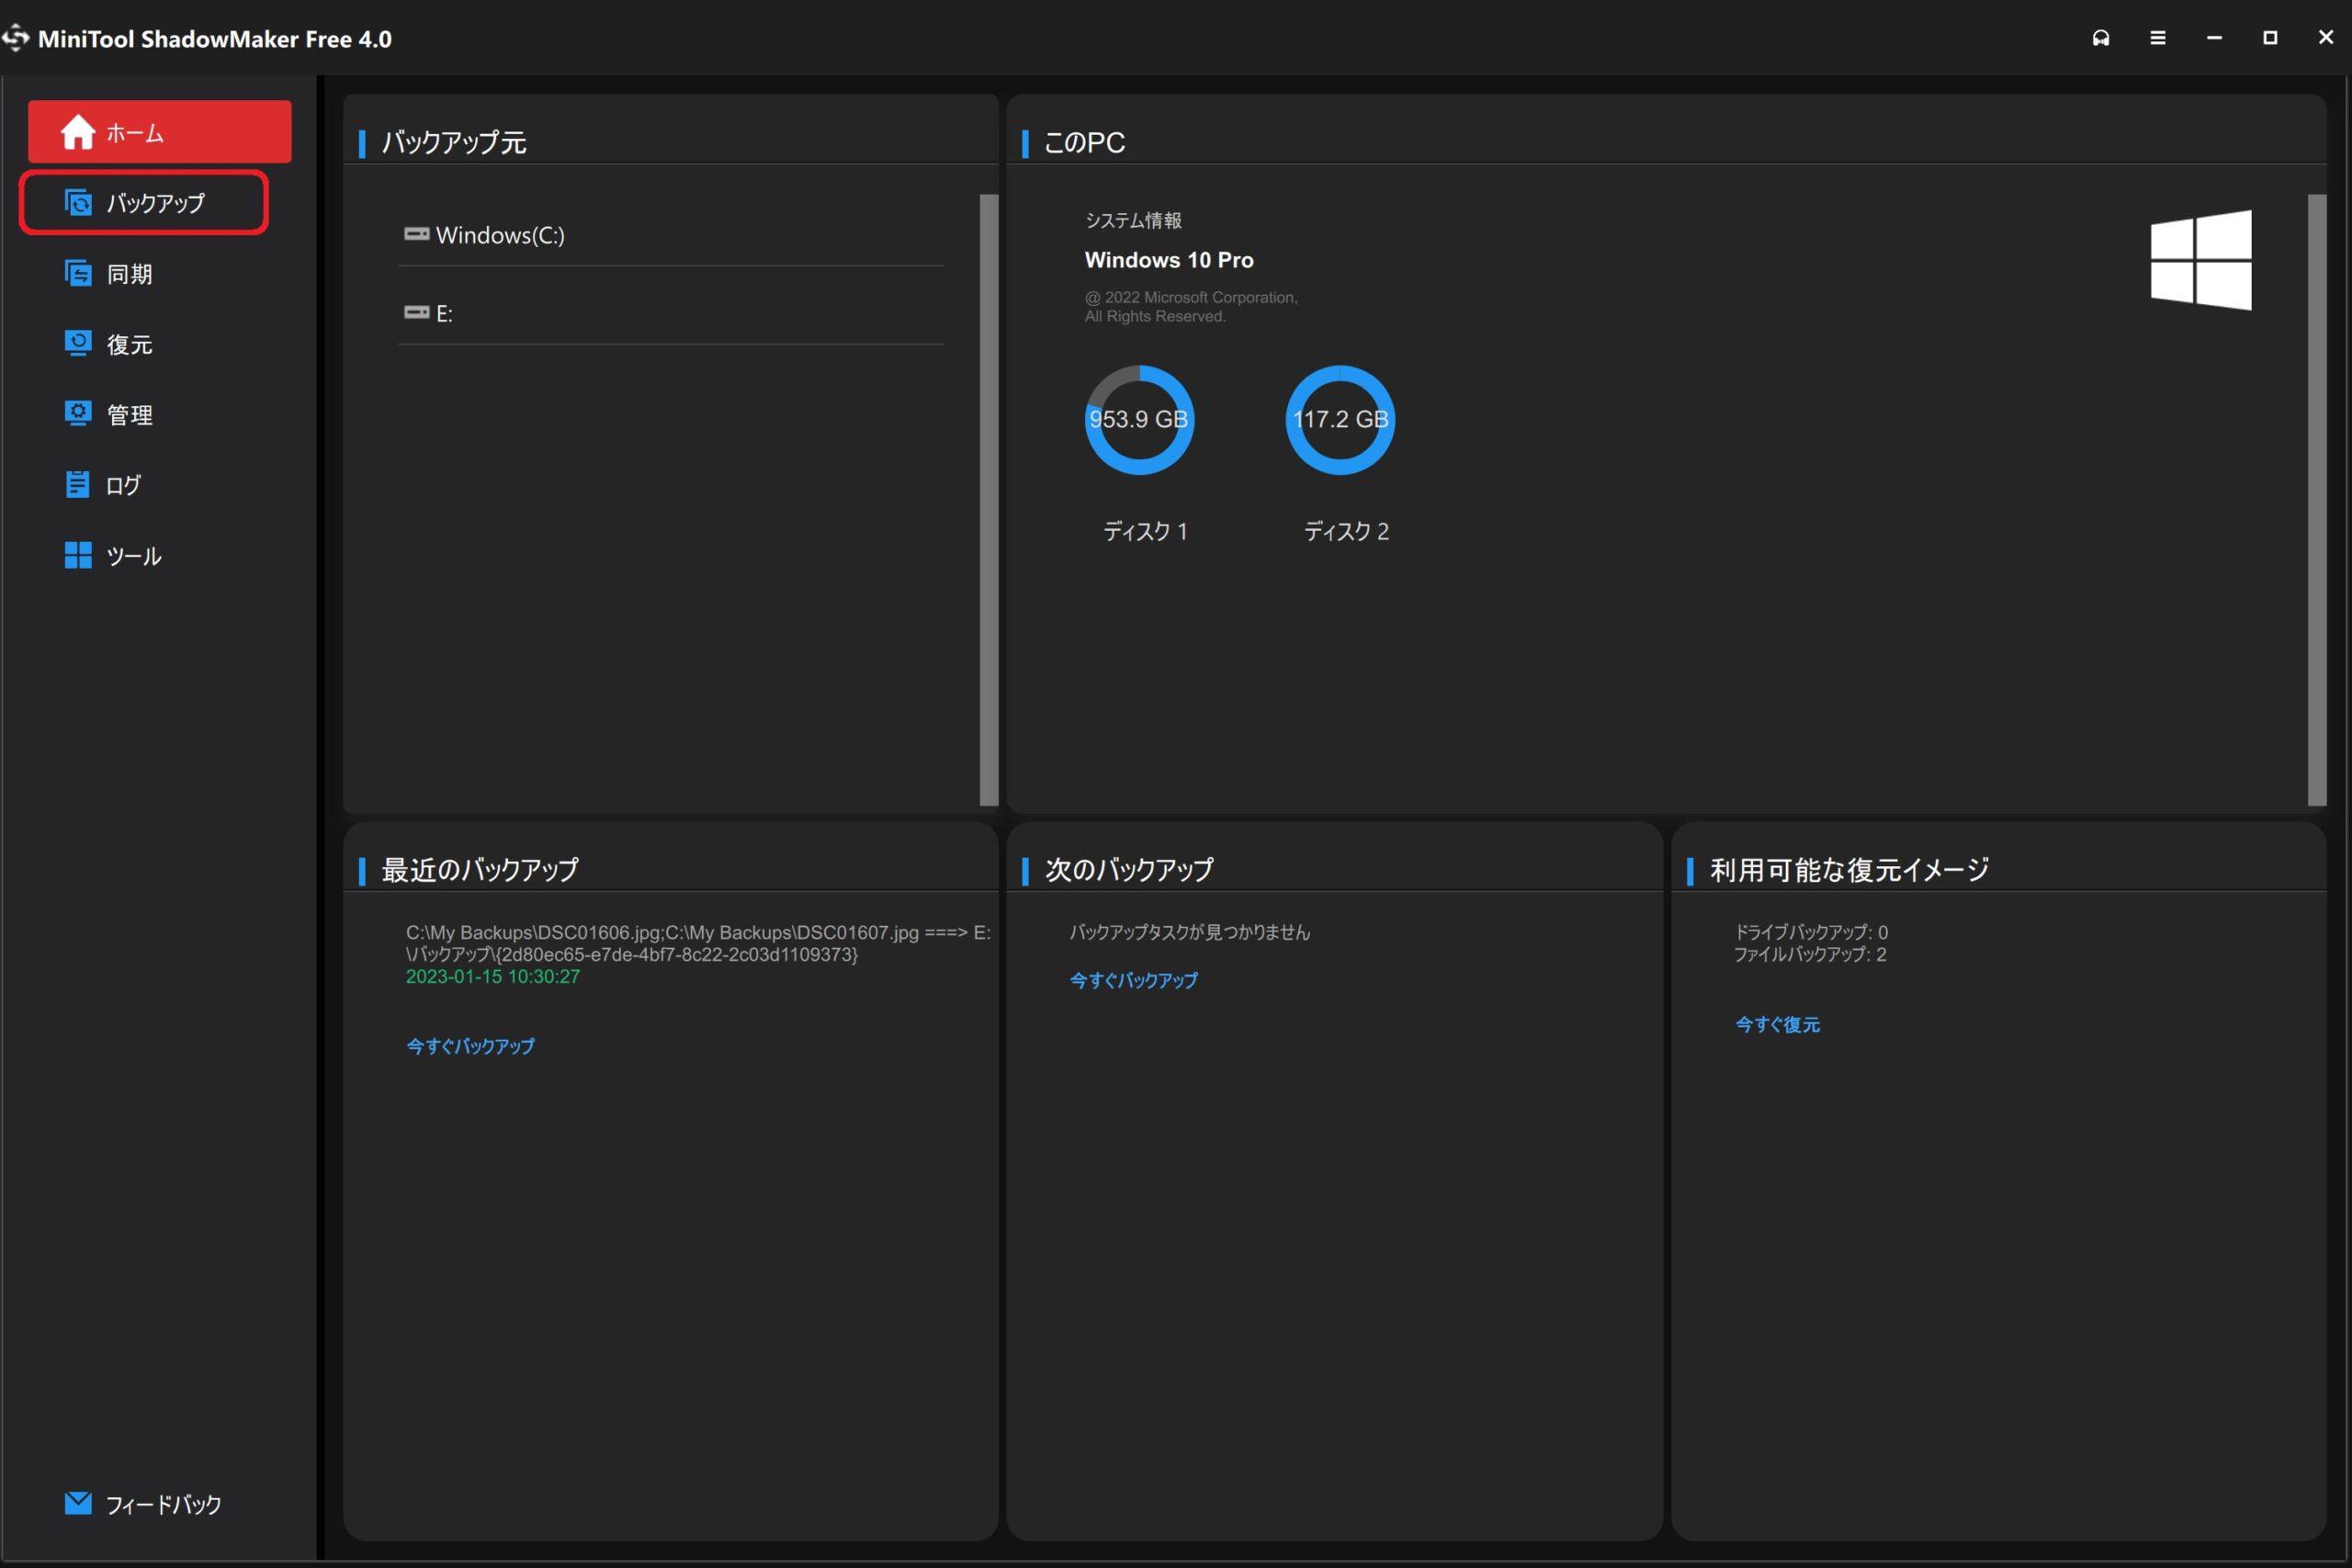This screenshot has width=2352, height=1568.
Task: Open the hamburger menu in title bar
Action: (x=2158, y=38)
